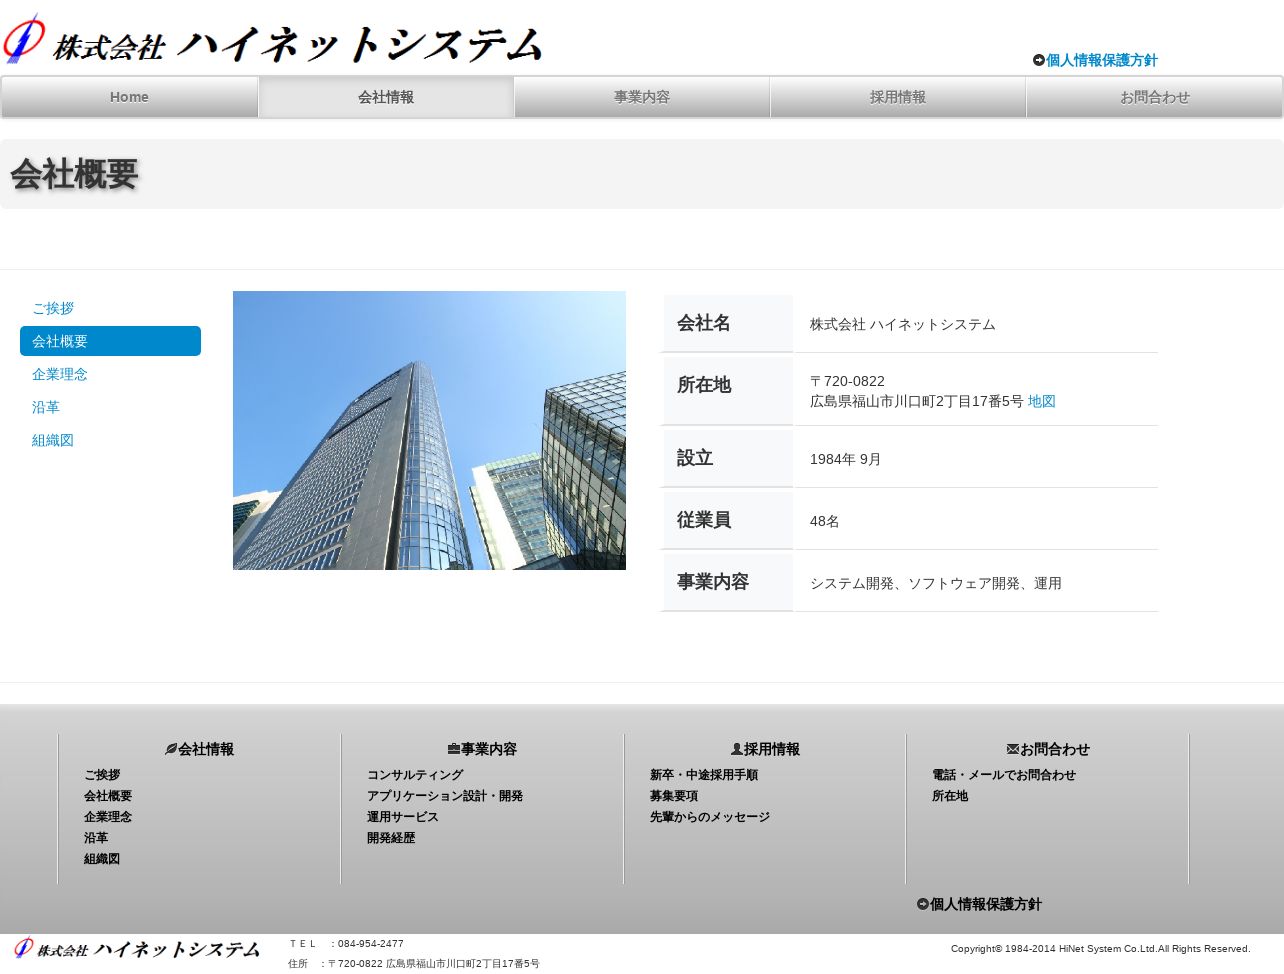This screenshot has width=1284, height=974.
Task: Click the briefcase icon beside footer 事業内容
Action: 454,749
